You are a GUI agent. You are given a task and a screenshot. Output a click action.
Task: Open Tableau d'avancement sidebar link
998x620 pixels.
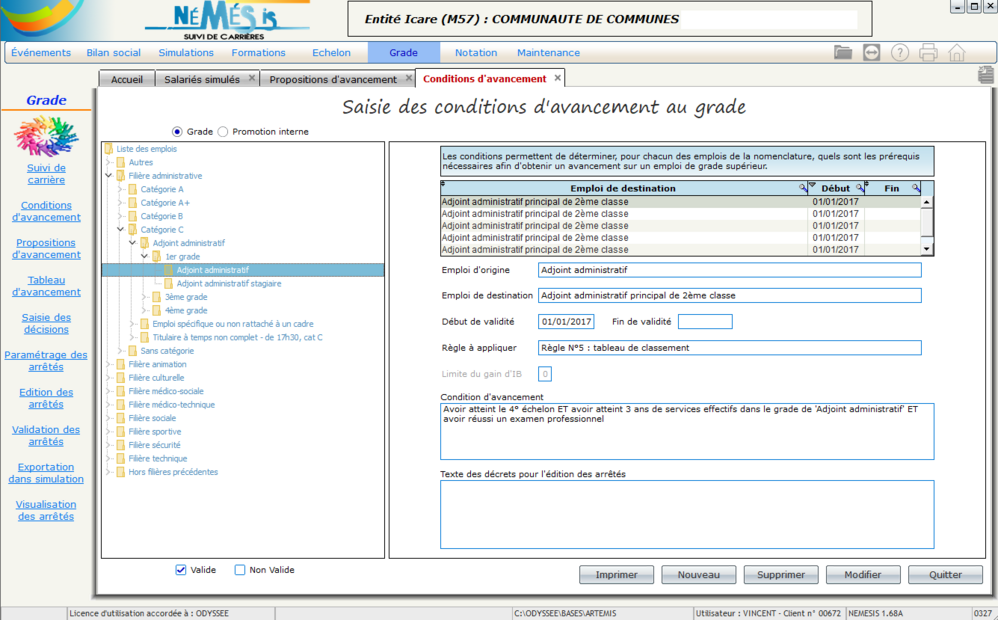click(46, 286)
